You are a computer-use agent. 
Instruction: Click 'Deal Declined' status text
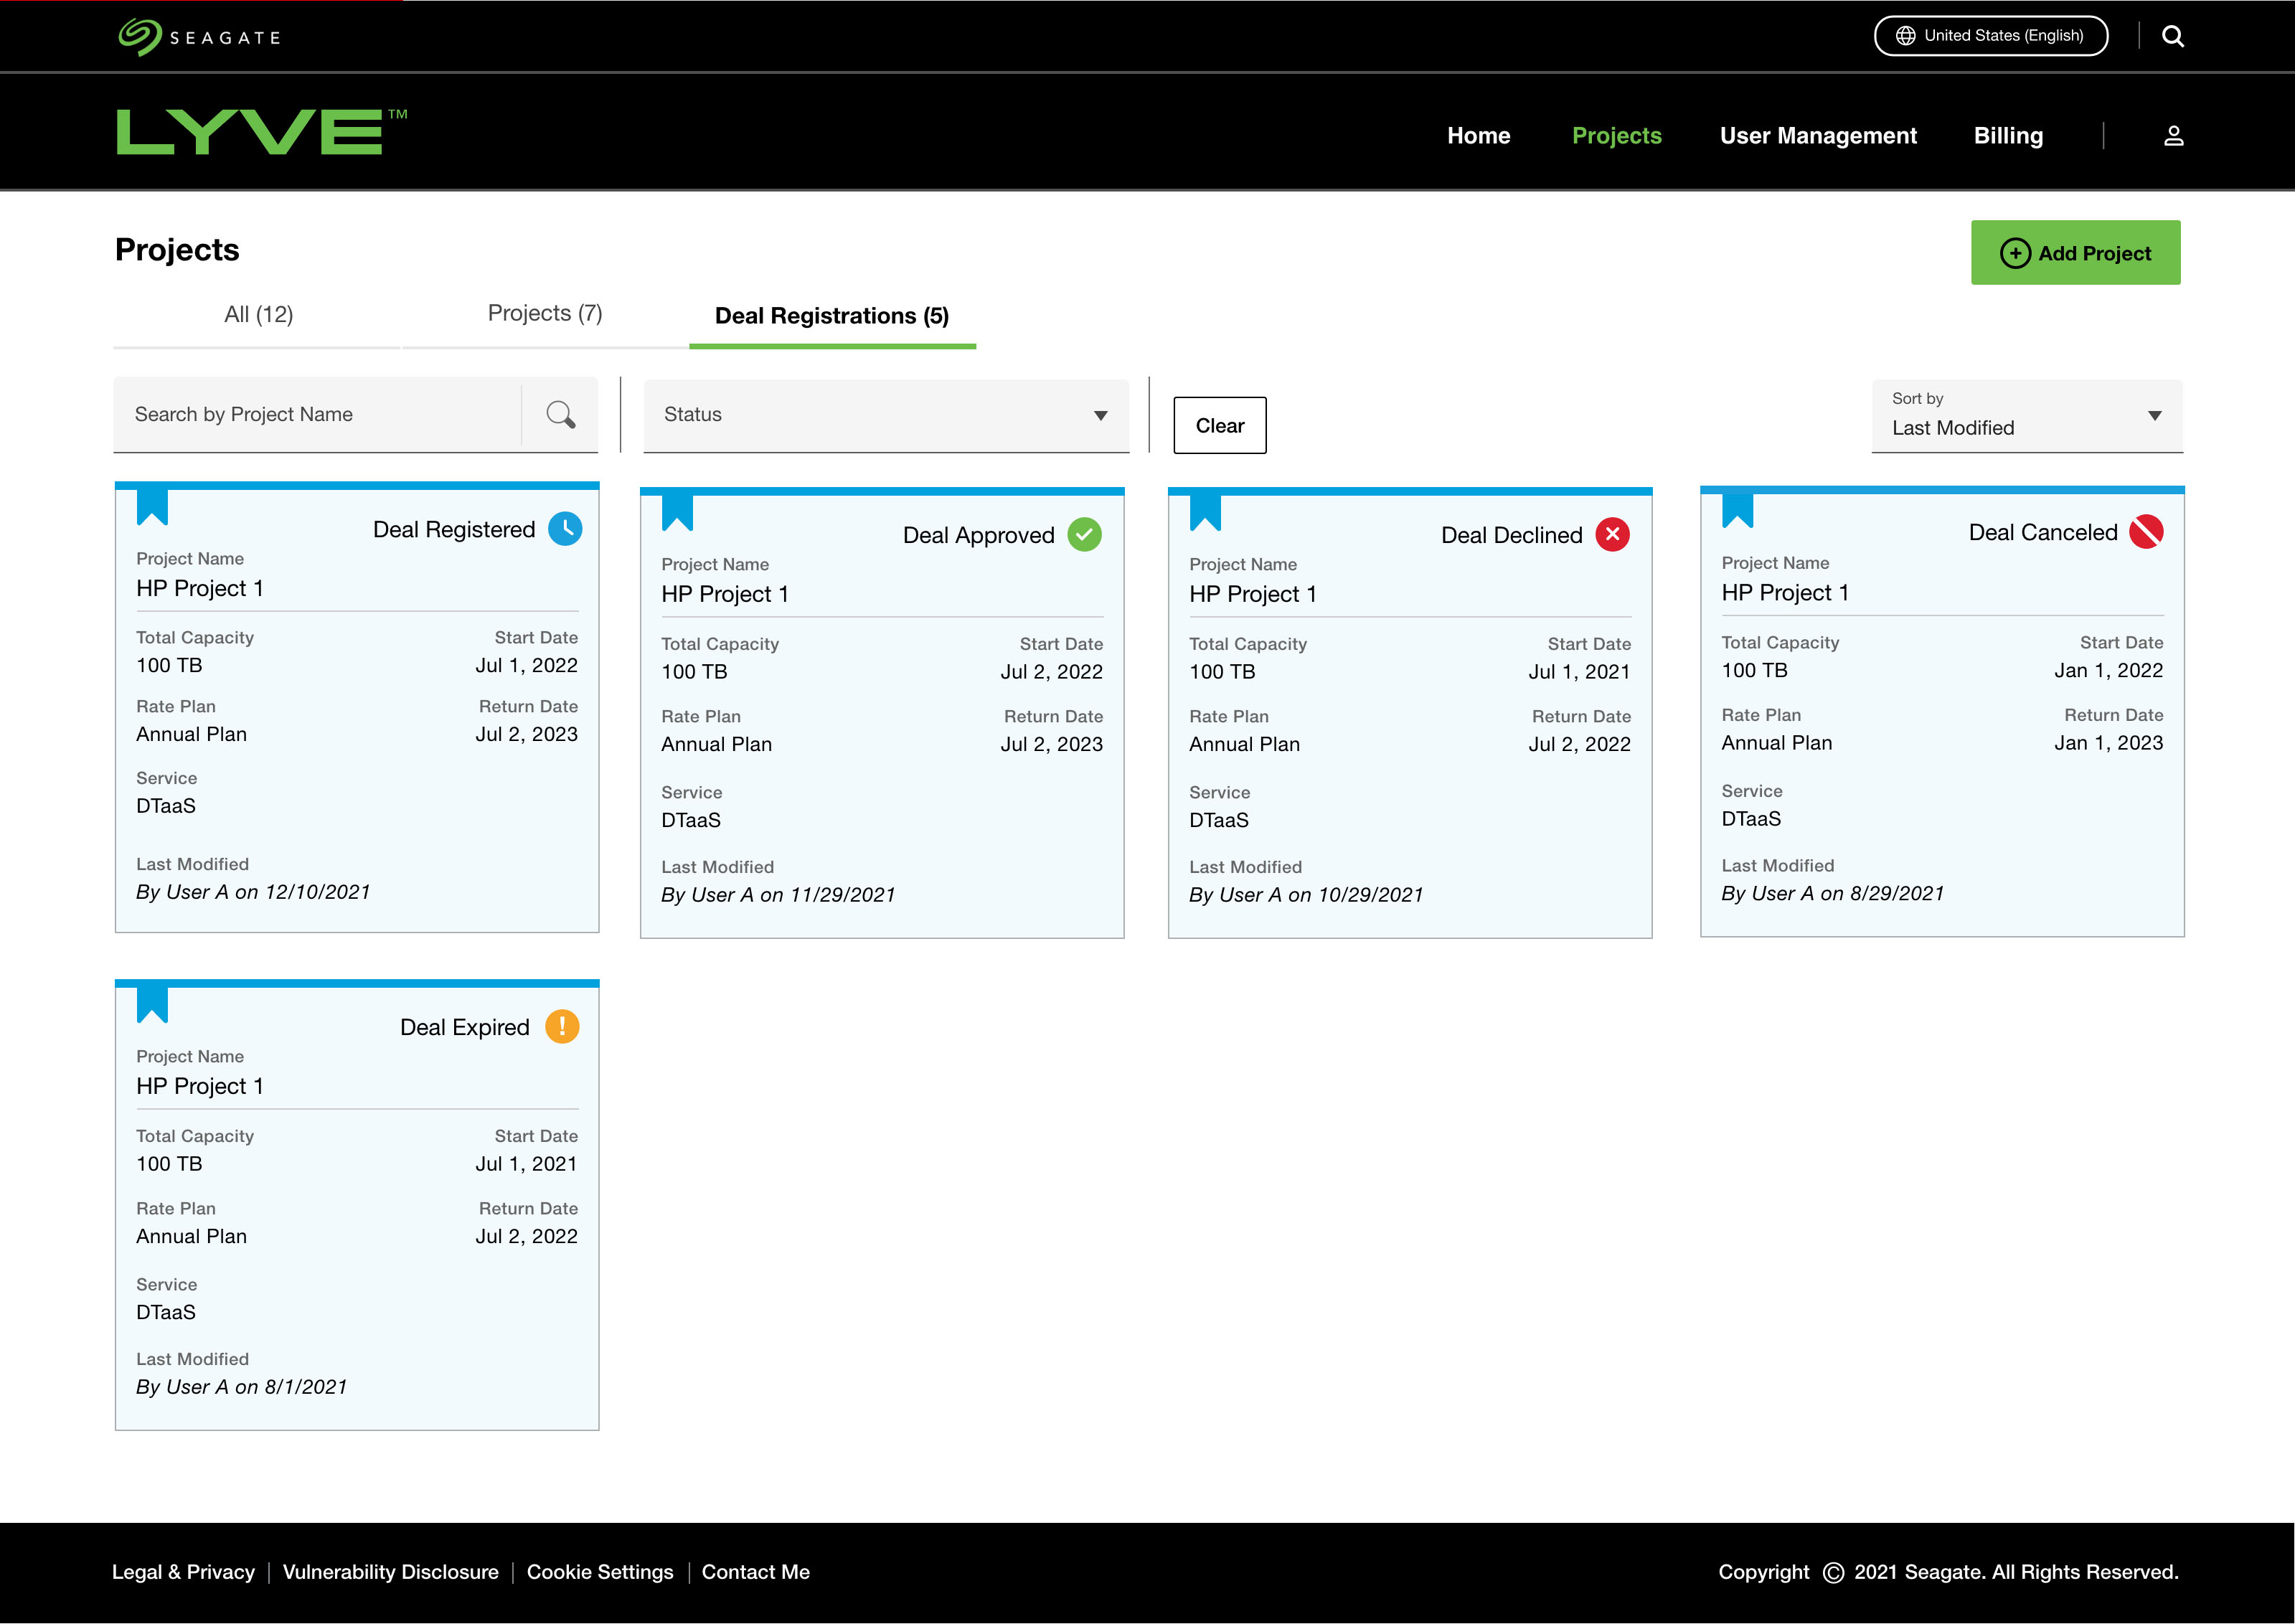tap(1511, 536)
